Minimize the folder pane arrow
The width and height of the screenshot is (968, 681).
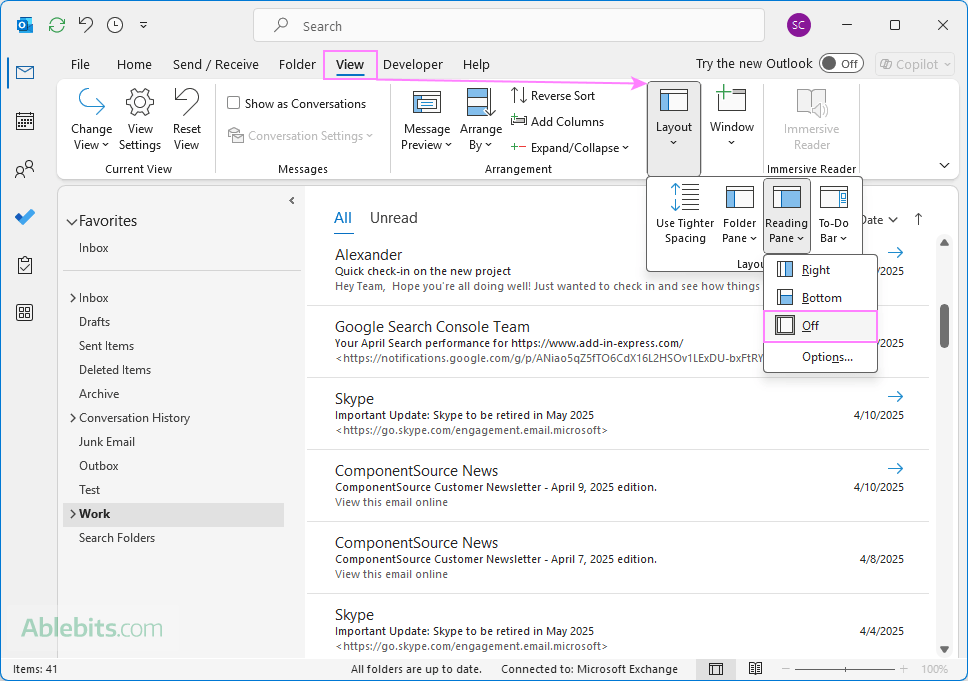coord(292,201)
